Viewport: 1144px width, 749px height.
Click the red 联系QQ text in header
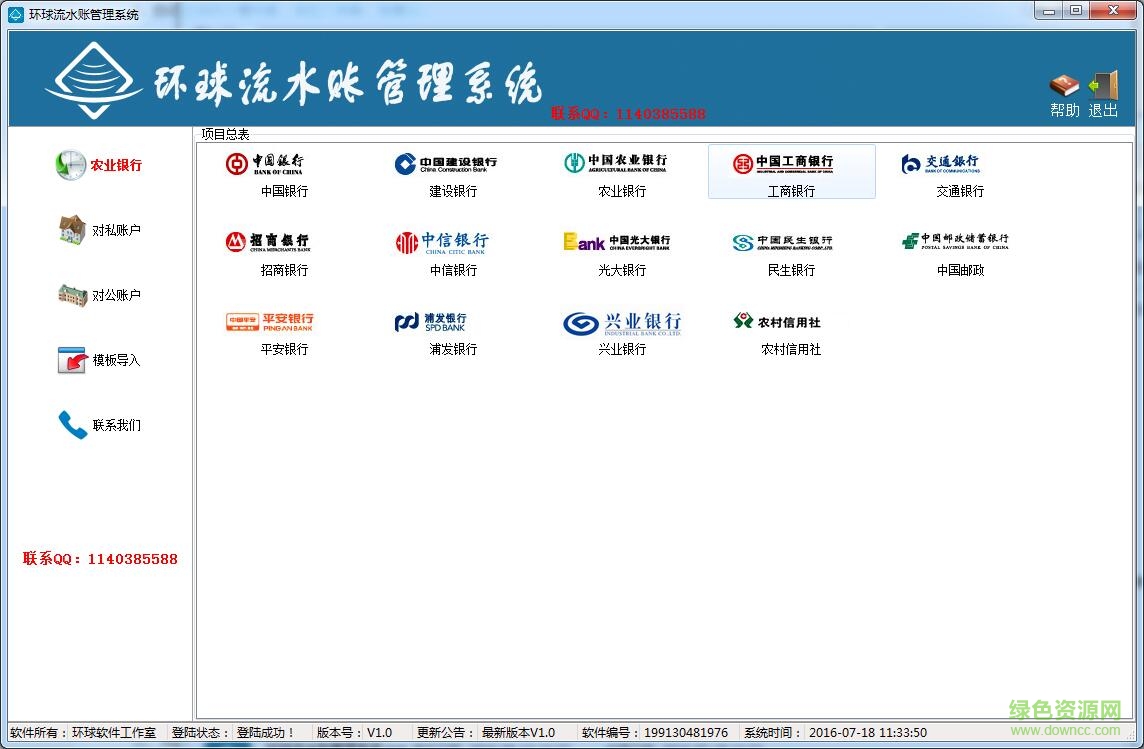point(628,113)
